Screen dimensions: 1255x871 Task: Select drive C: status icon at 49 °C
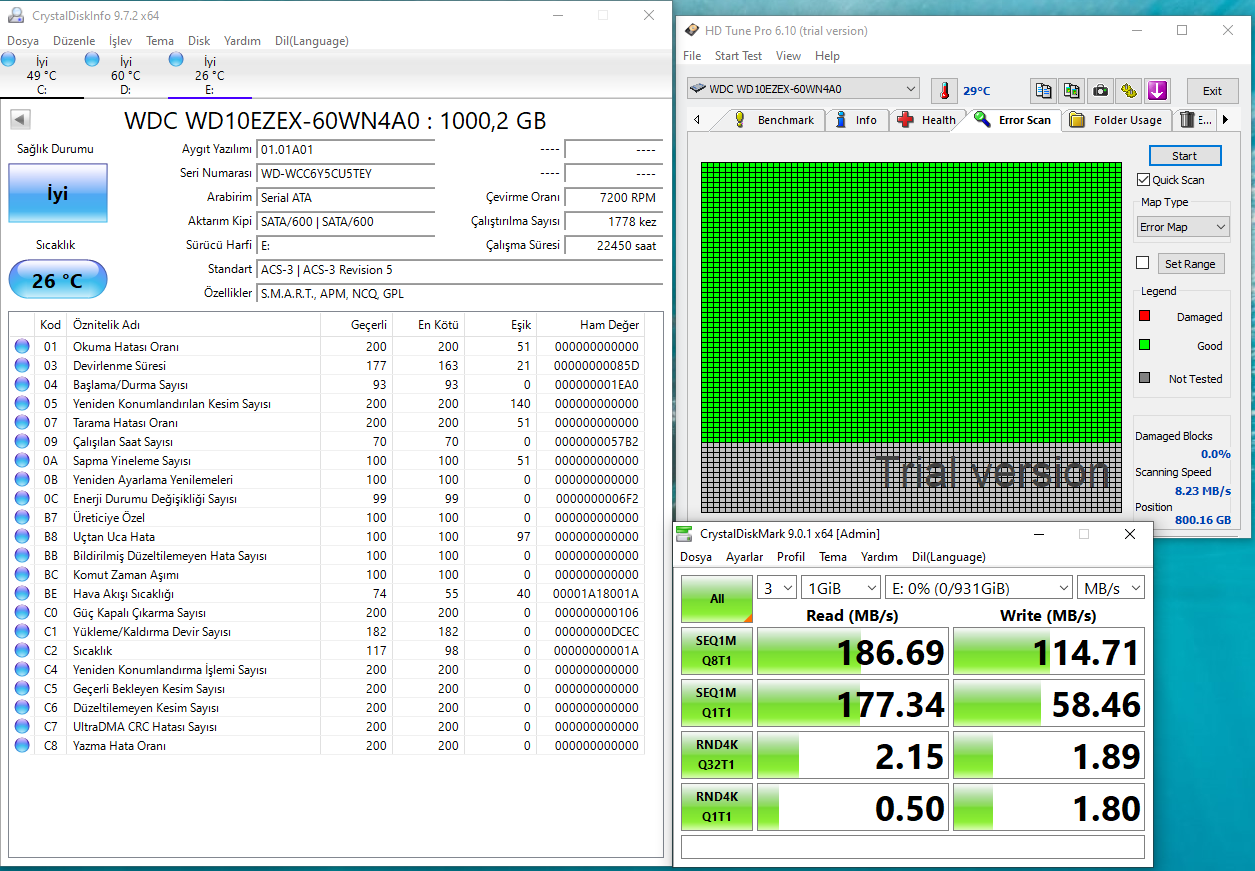click(9, 61)
